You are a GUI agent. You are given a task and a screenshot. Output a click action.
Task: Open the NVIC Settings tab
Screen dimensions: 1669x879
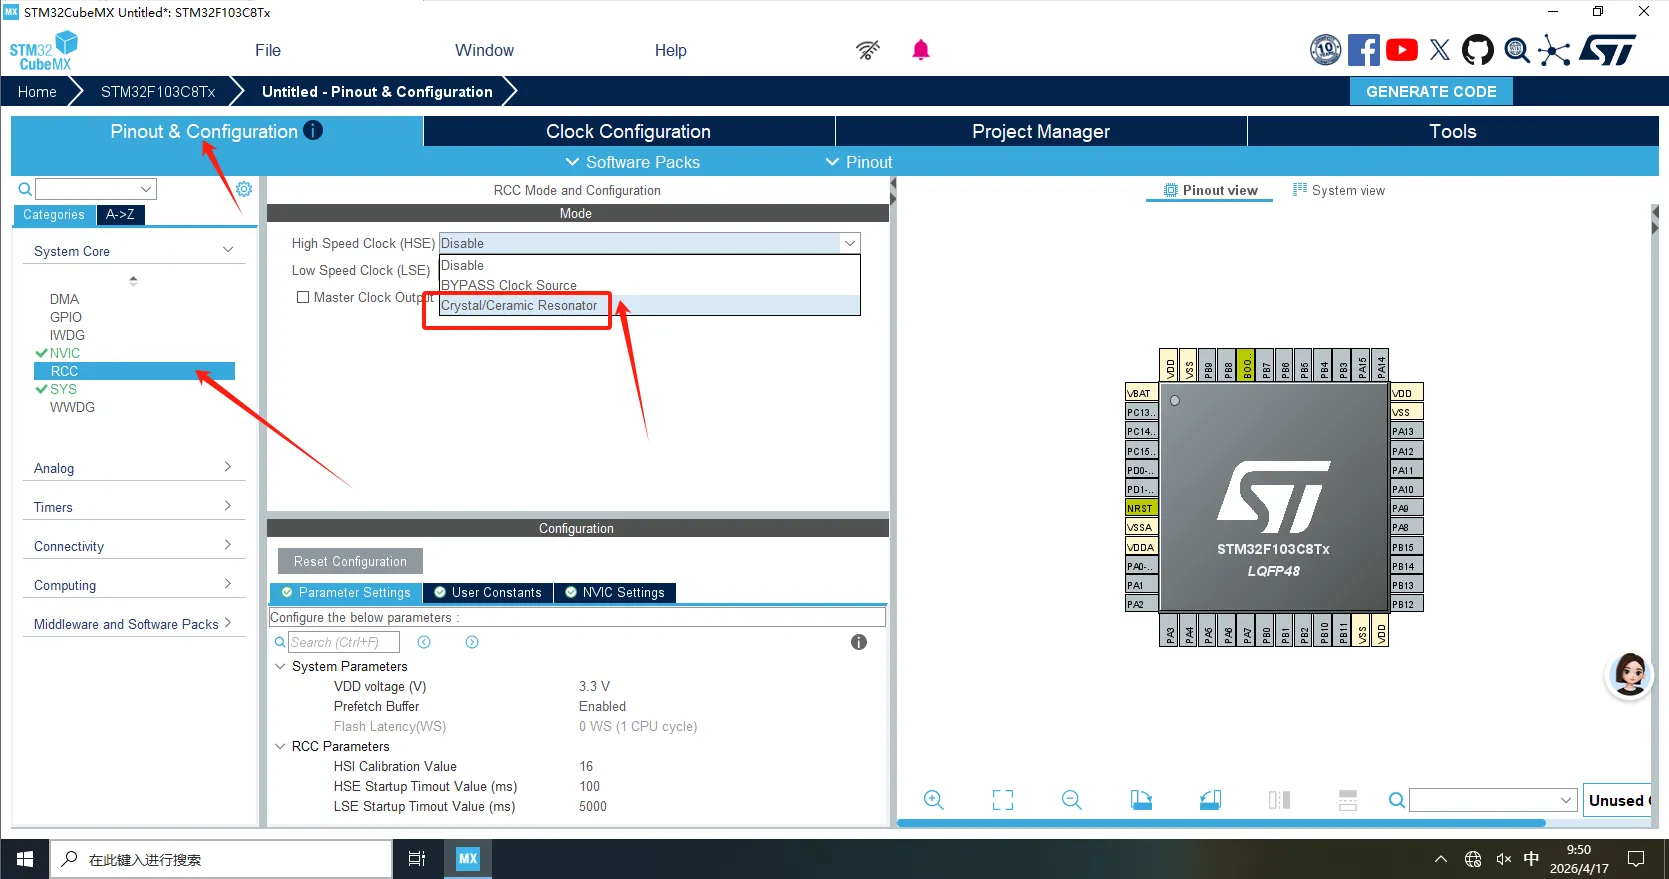[615, 592]
